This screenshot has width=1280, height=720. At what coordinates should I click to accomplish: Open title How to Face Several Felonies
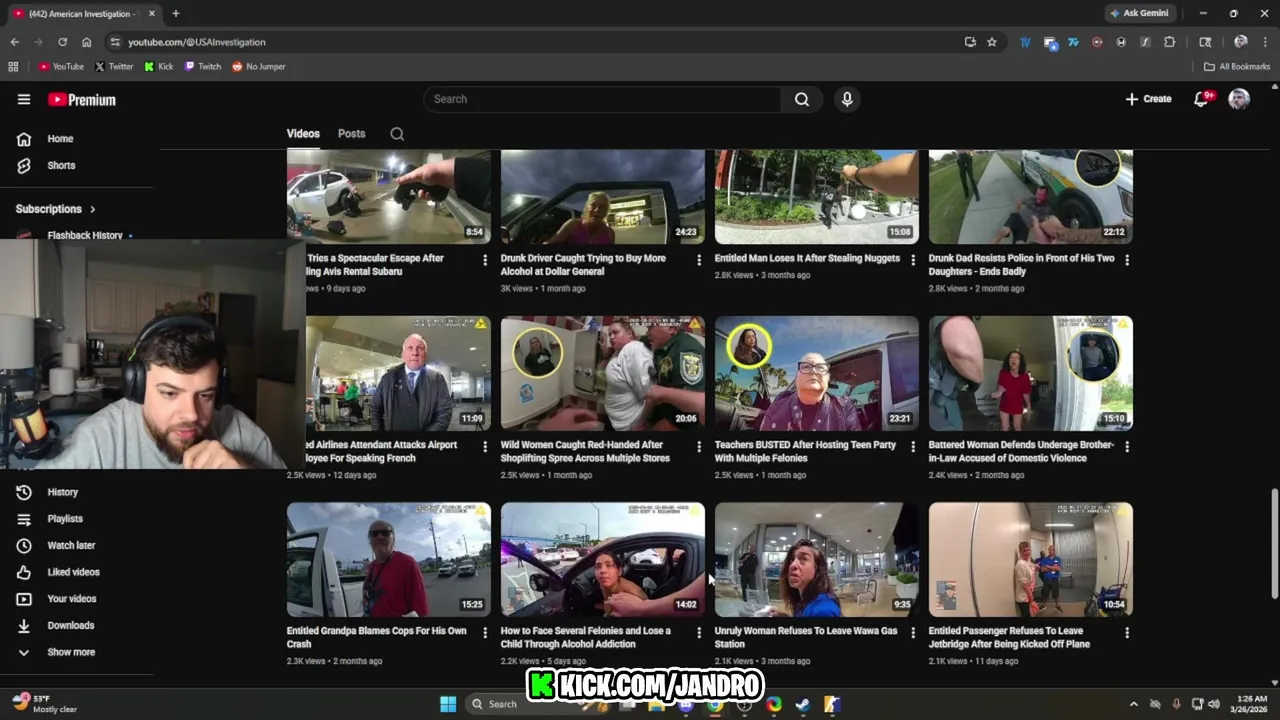pos(586,637)
